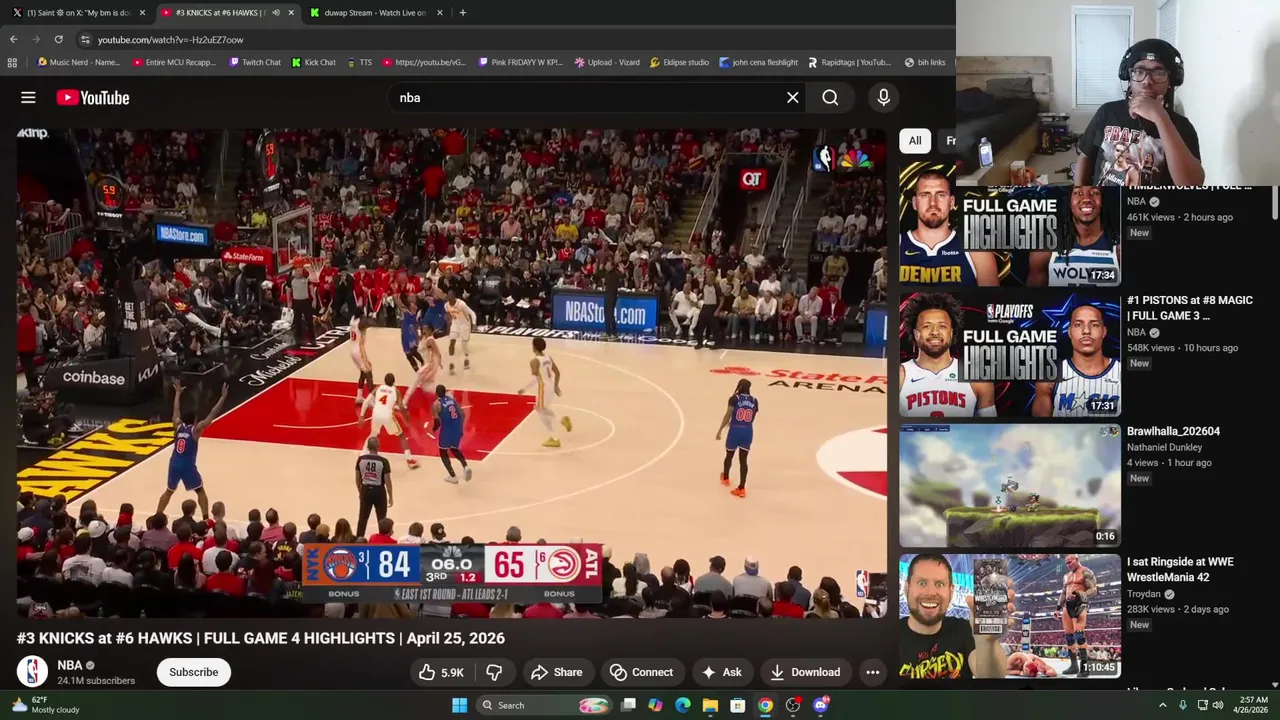Go to the YouTube home logo
Viewport: 1280px width, 720px height.
point(93,98)
